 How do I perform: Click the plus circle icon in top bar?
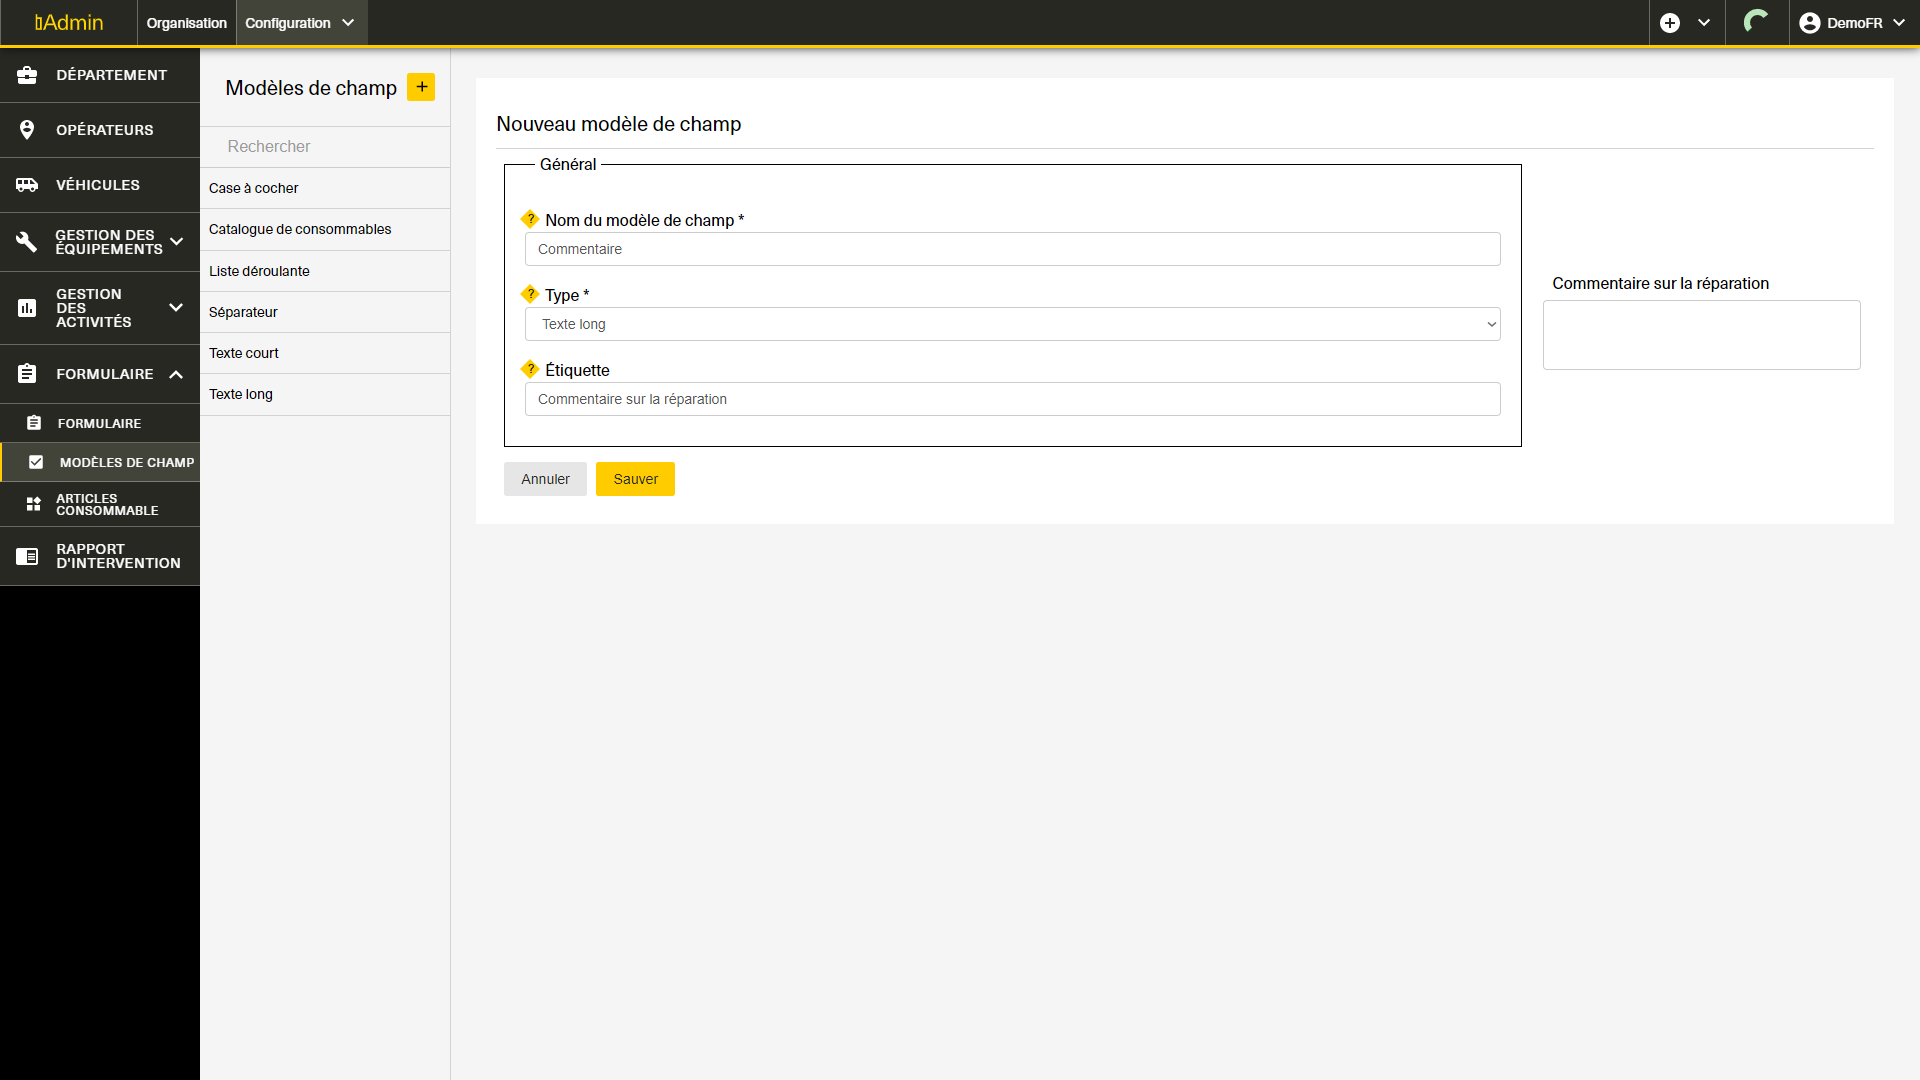(x=1670, y=23)
